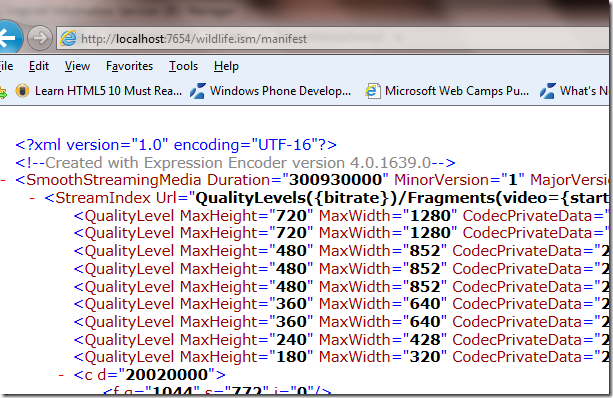This screenshot has height=398, width=613.
Task: Click the MaxWidth value "320"
Action: click(x=425, y=357)
